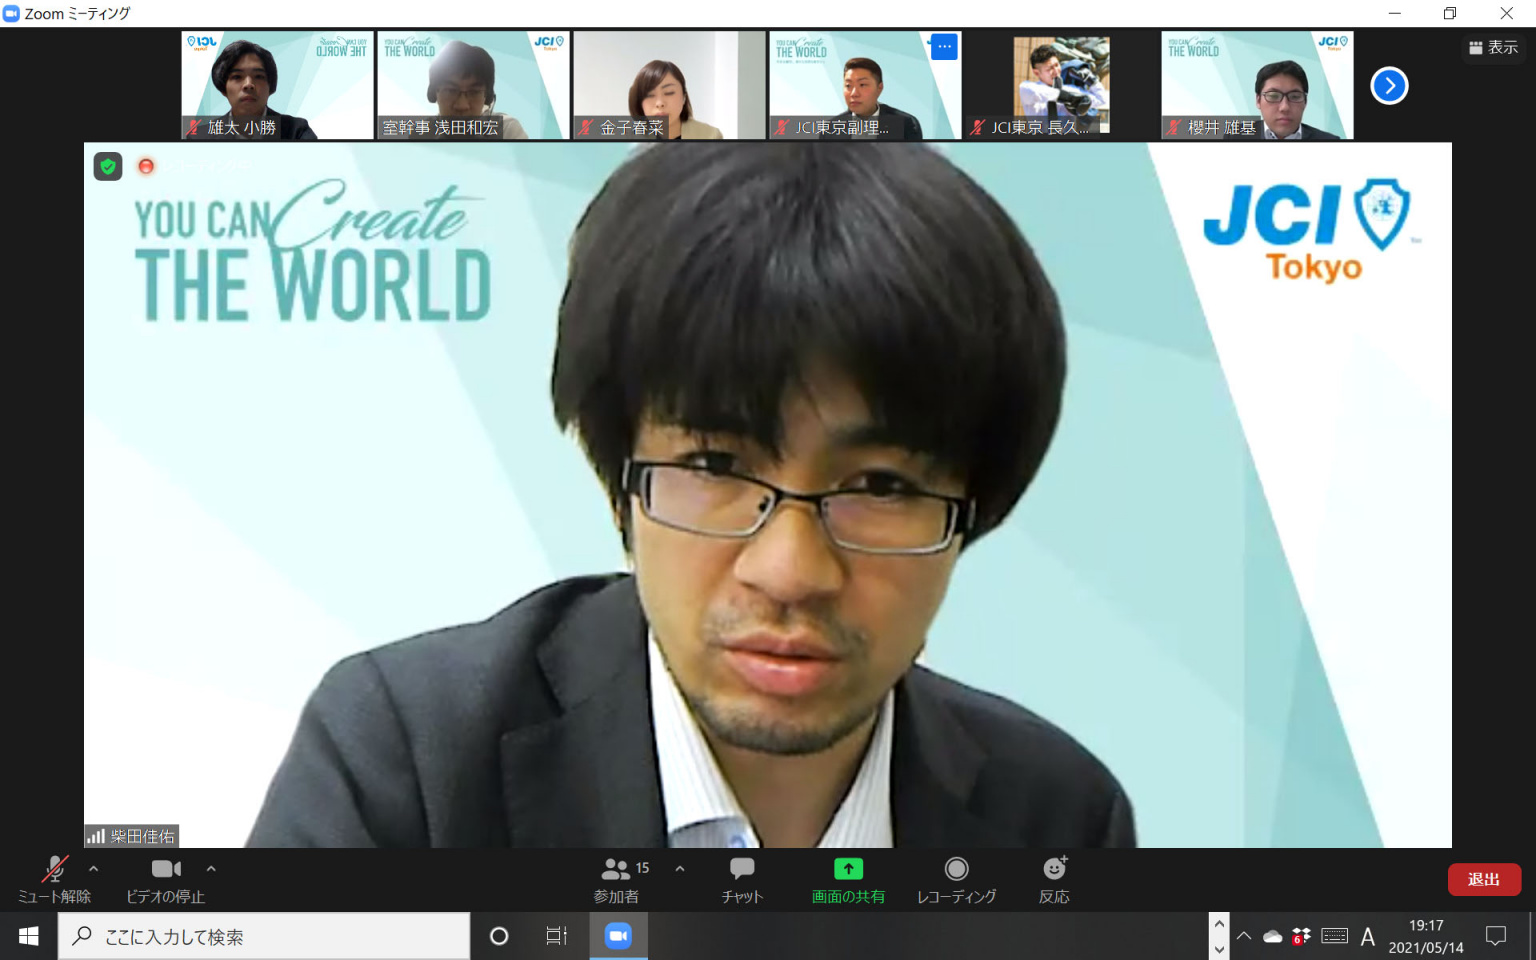Click the Windows search box

click(265, 936)
